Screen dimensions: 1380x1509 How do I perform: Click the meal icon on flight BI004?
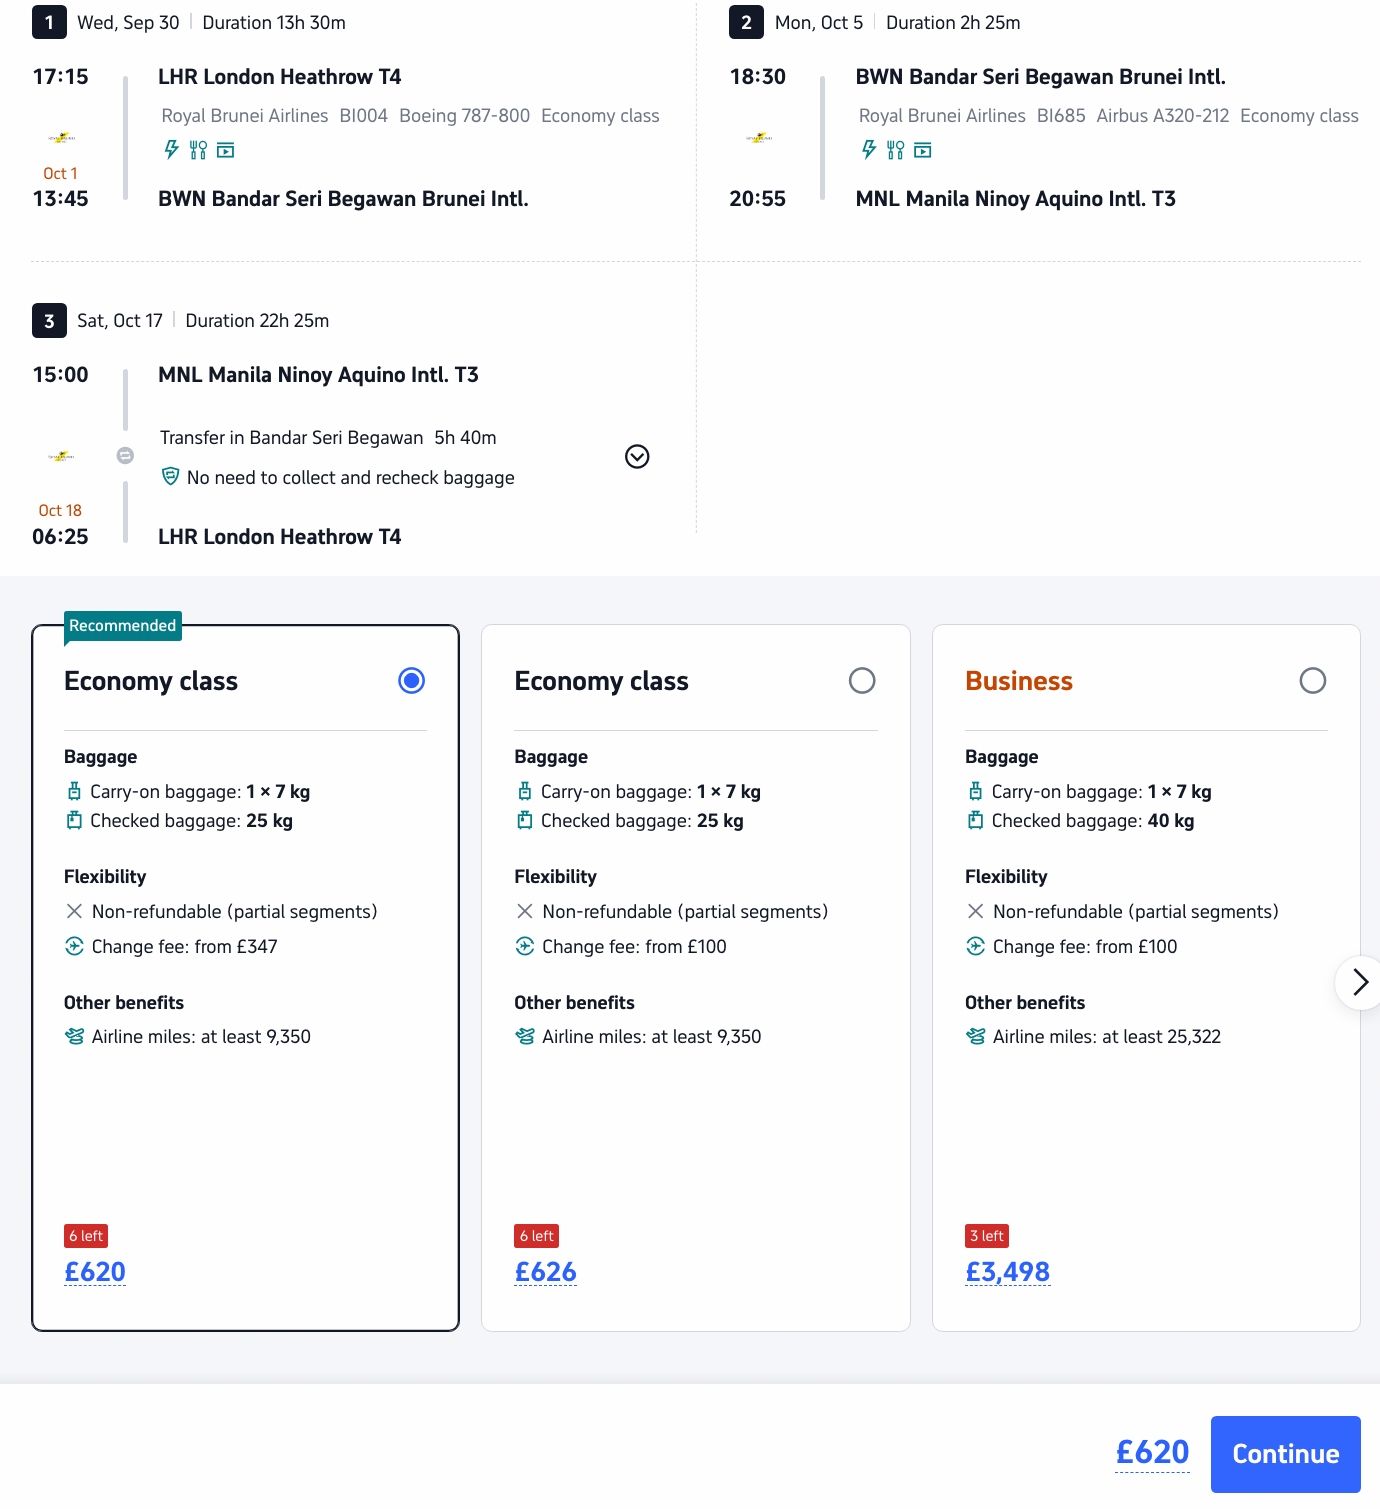198,150
